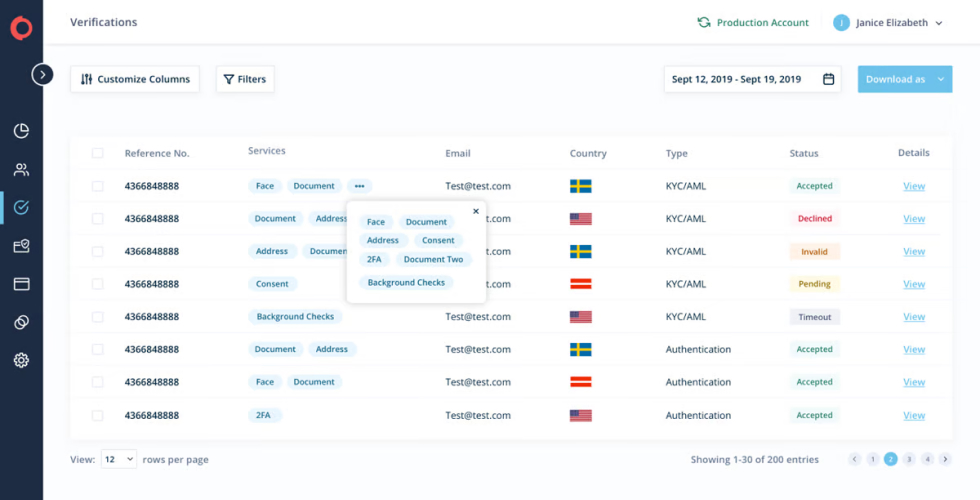Click the US flag on Timeout row
The image size is (980, 500).
581,317
